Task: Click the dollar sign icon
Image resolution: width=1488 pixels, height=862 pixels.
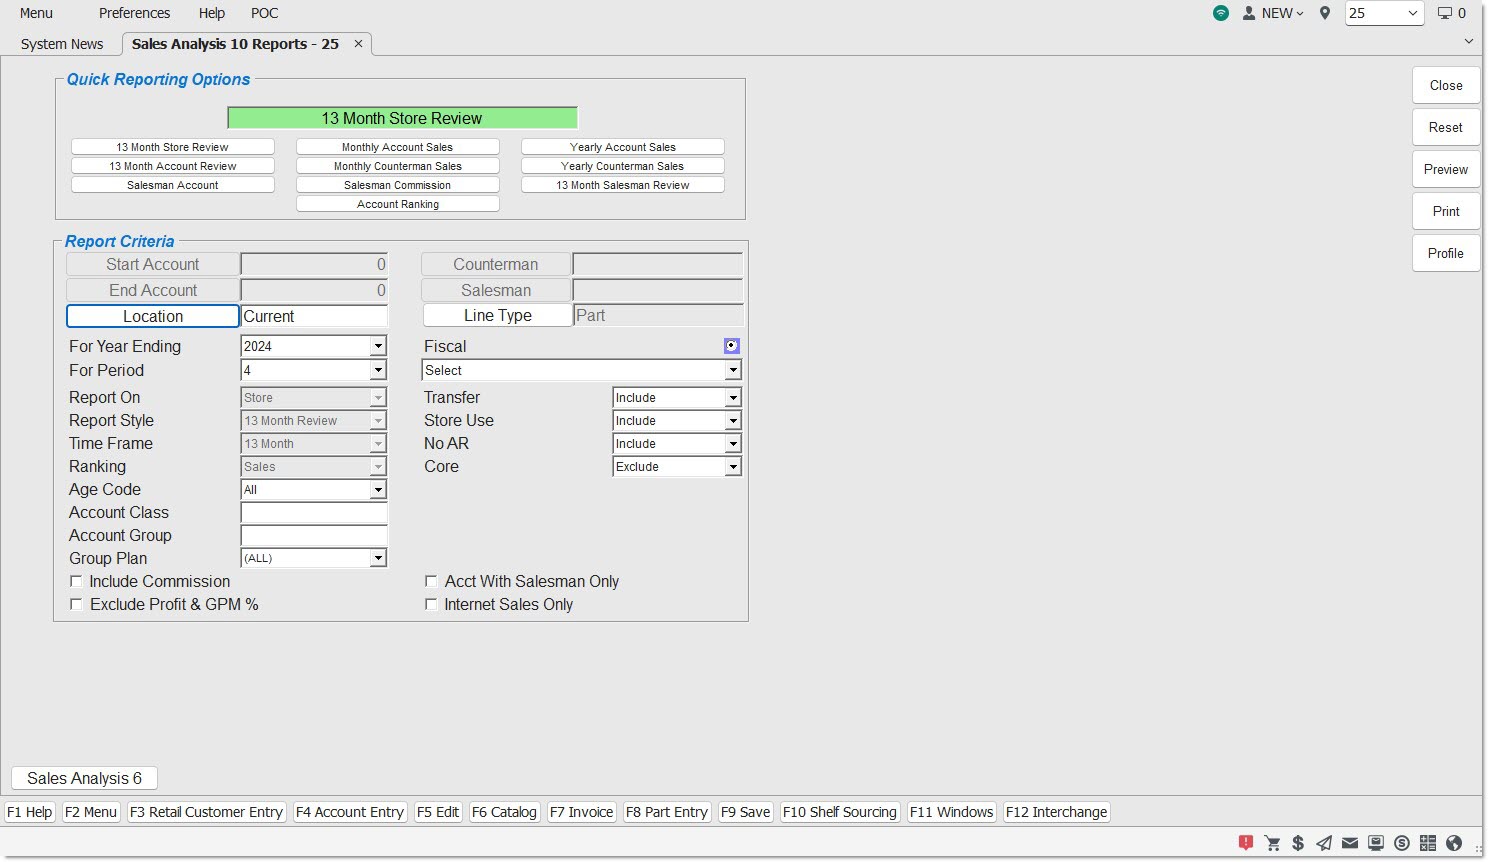Action: [x=1297, y=843]
